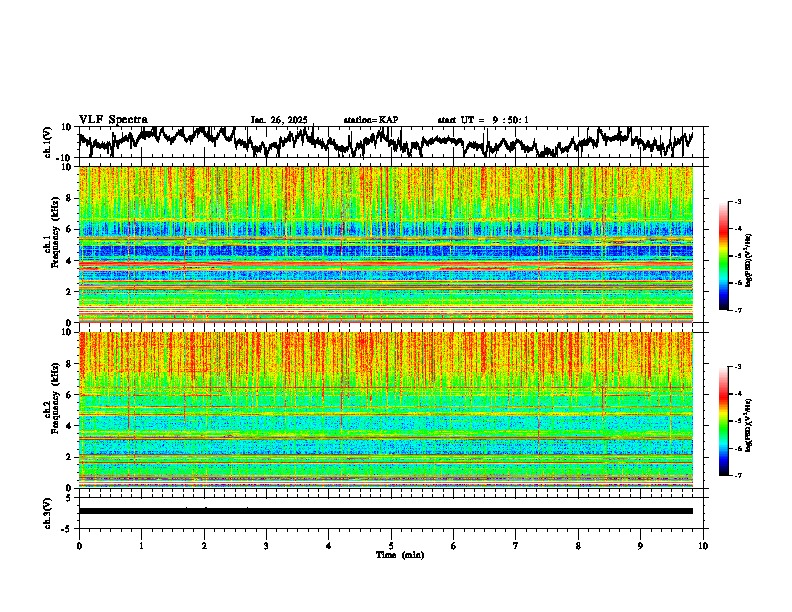Click time axis tick label "2"
The height and width of the screenshot is (612, 792).
pyautogui.click(x=204, y=546)
